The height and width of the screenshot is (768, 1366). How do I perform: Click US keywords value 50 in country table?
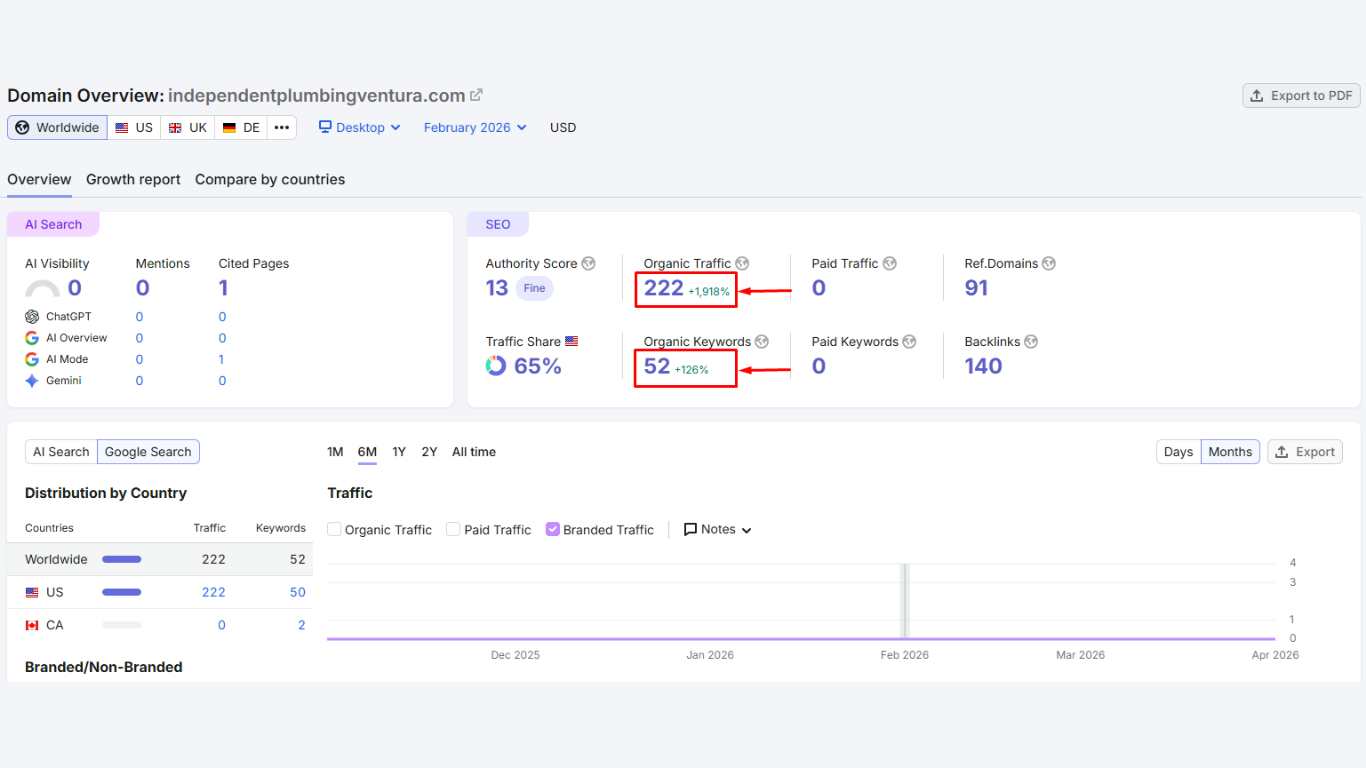coord(298,593)
